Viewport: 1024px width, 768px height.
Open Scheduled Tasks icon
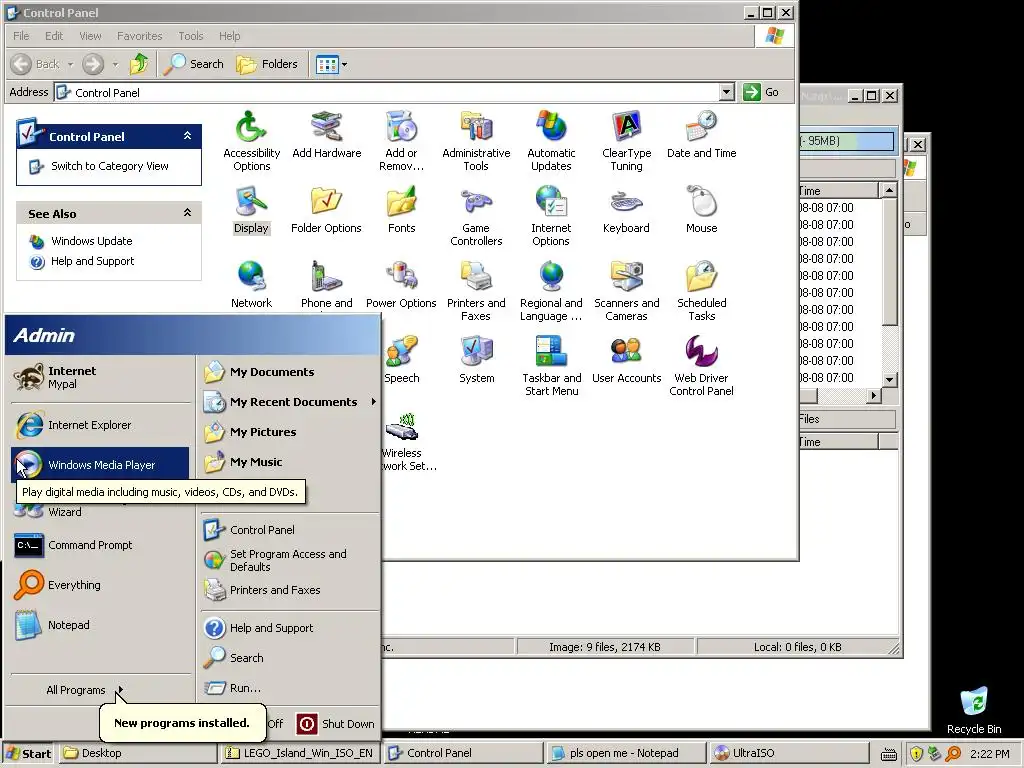point(701,291)
